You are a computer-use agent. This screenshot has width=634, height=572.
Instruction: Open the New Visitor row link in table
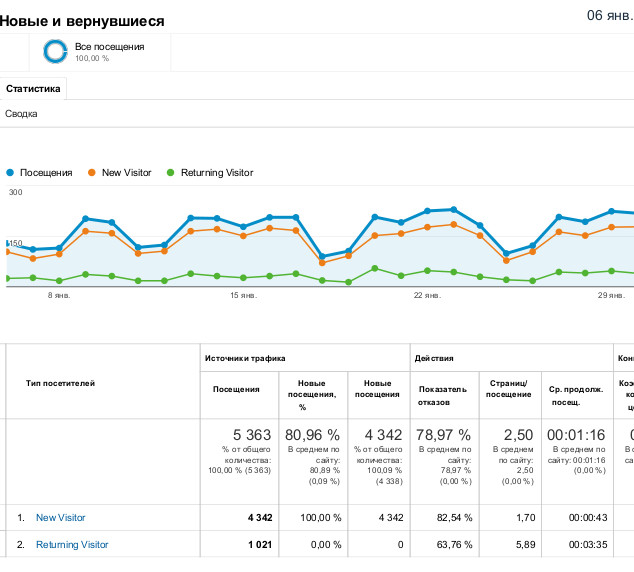tap(61, 518)
